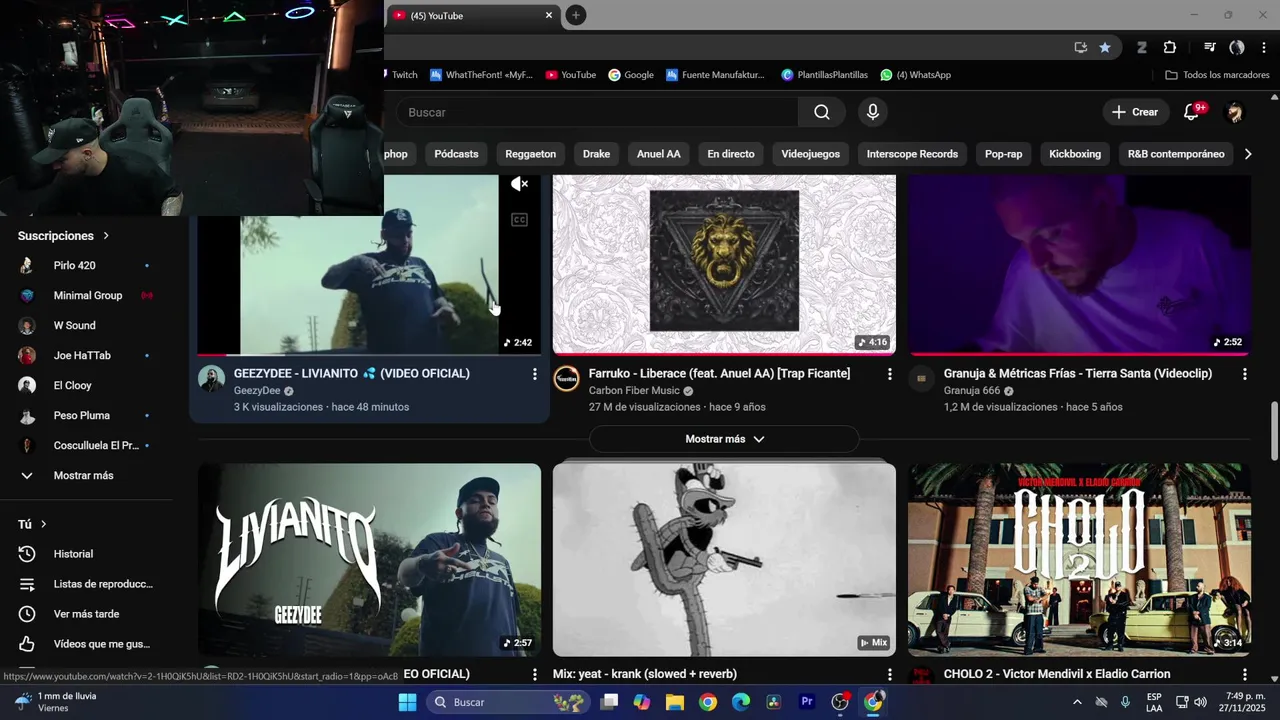
Task: Open the Tú section in sidebar
Action: click(x=32, y=524)
